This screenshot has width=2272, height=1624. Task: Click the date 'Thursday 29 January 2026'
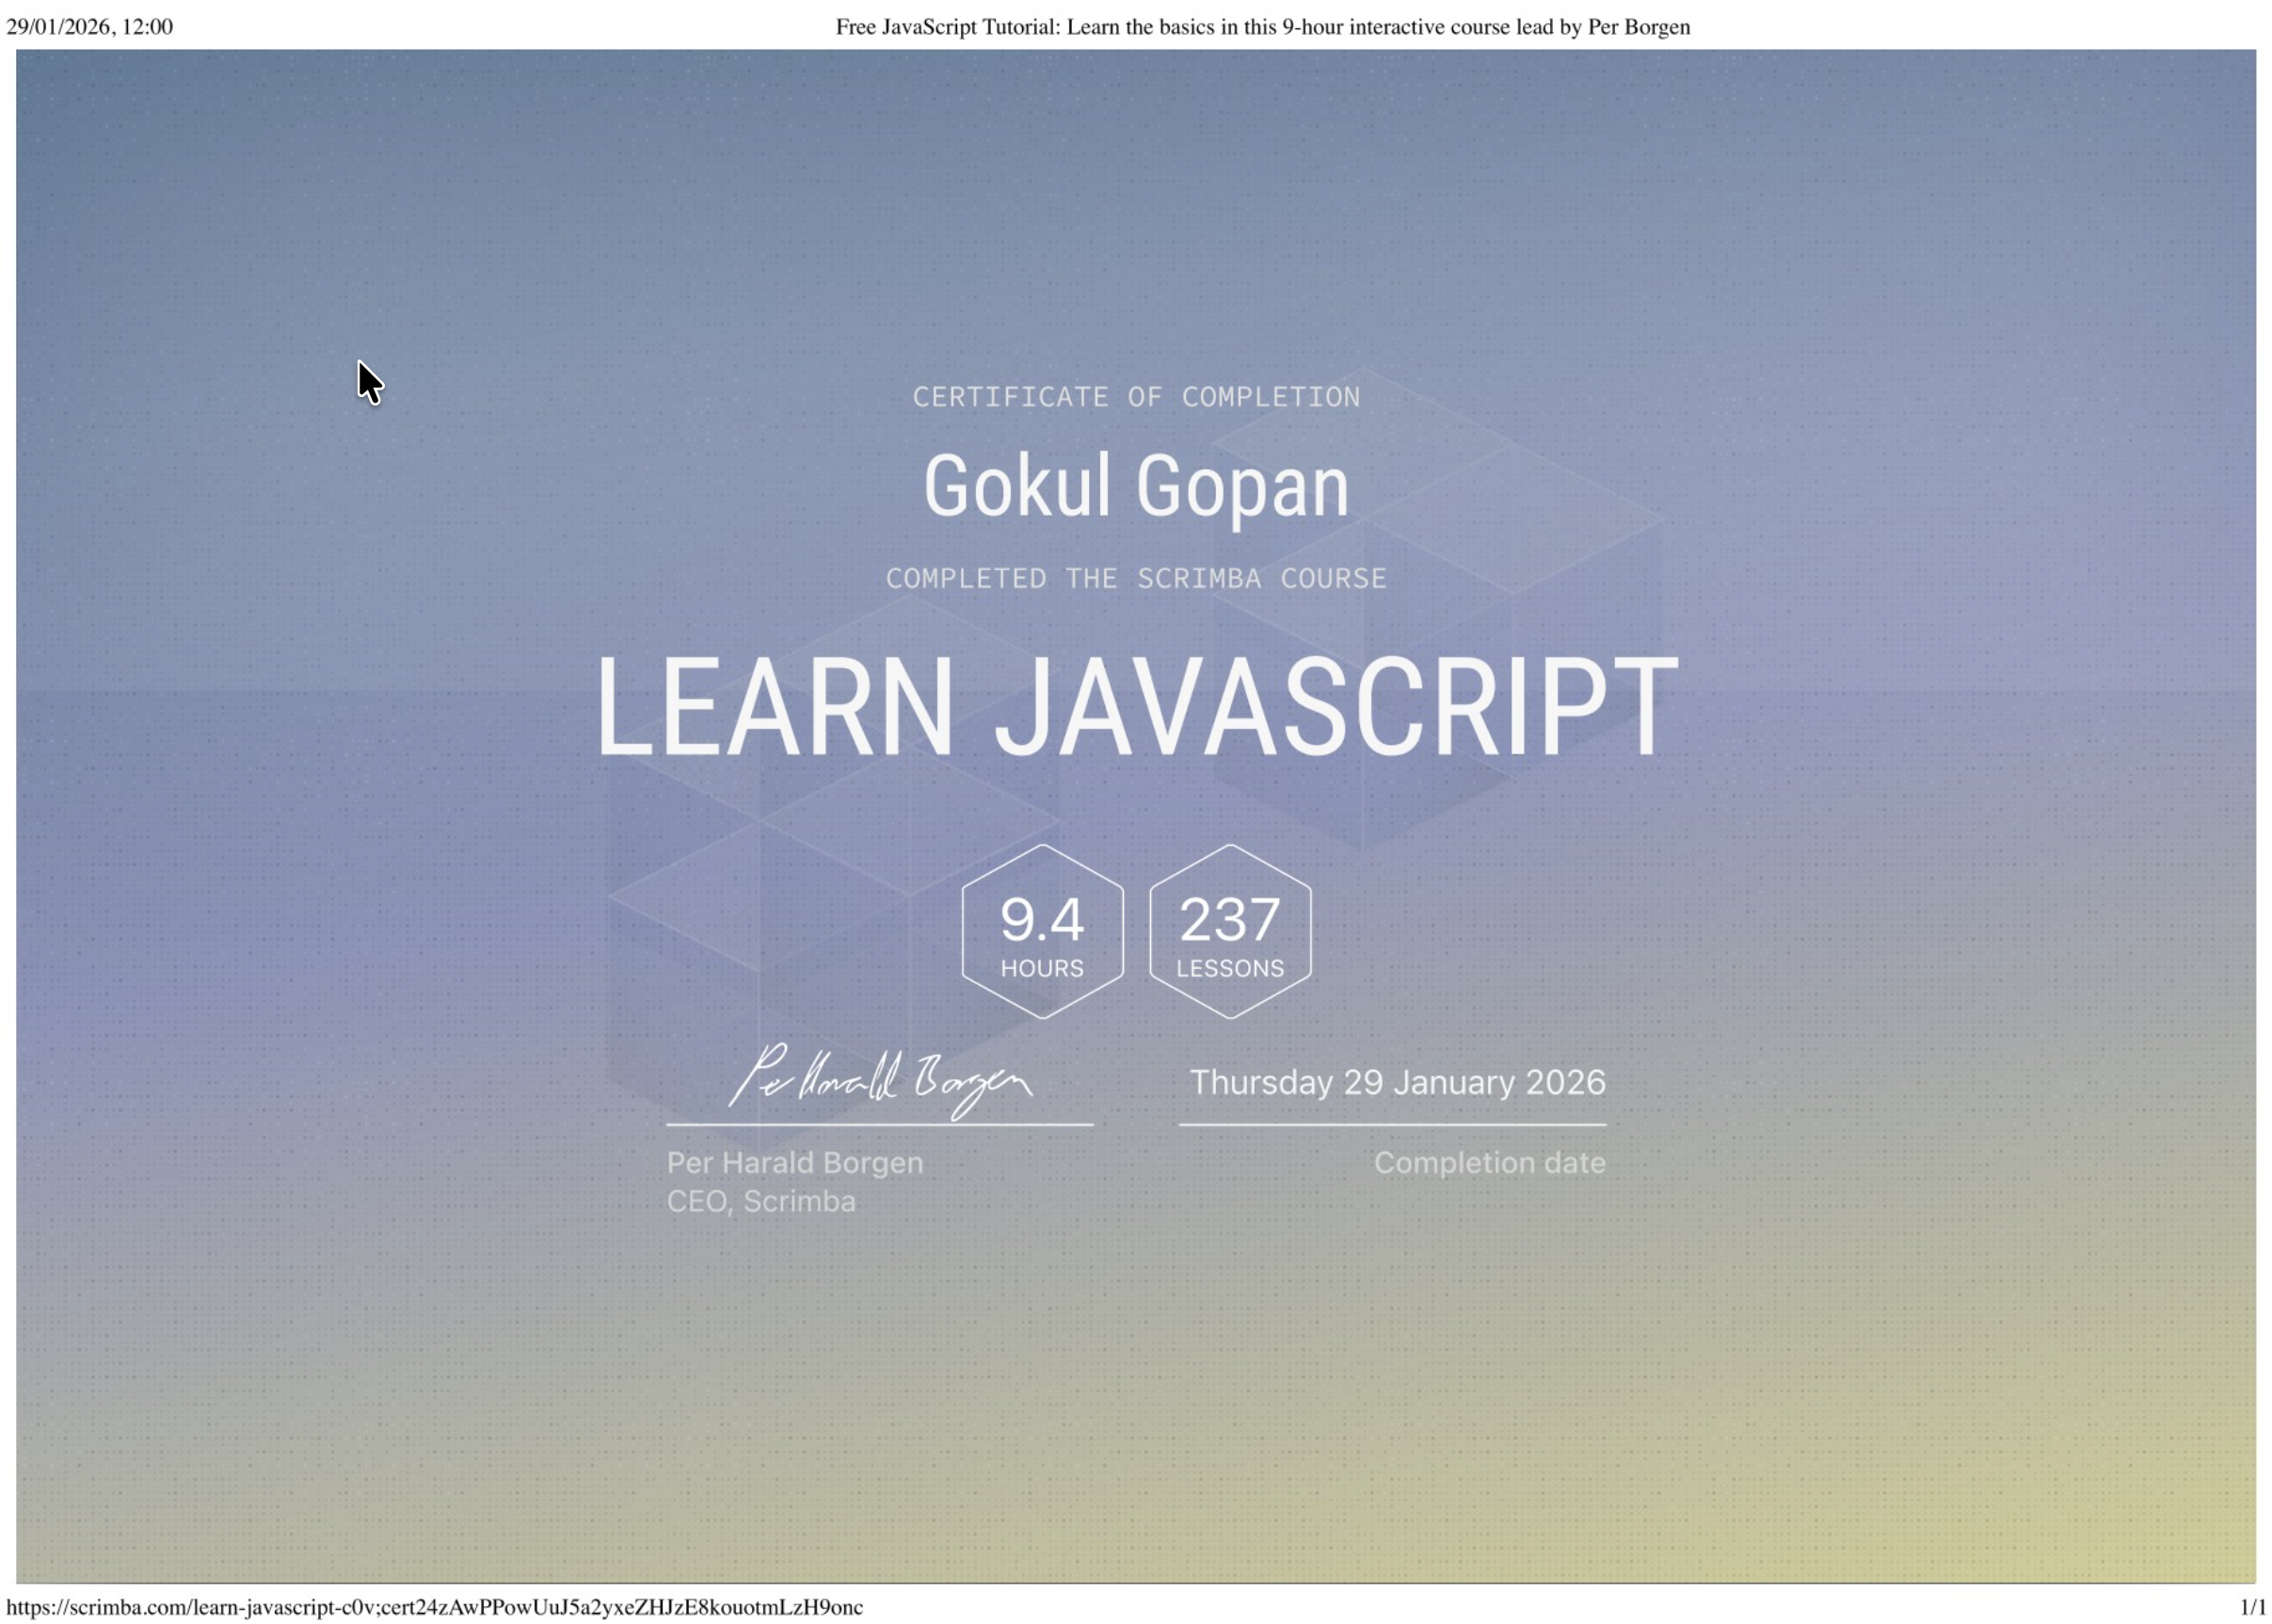coord(1397,1082)
